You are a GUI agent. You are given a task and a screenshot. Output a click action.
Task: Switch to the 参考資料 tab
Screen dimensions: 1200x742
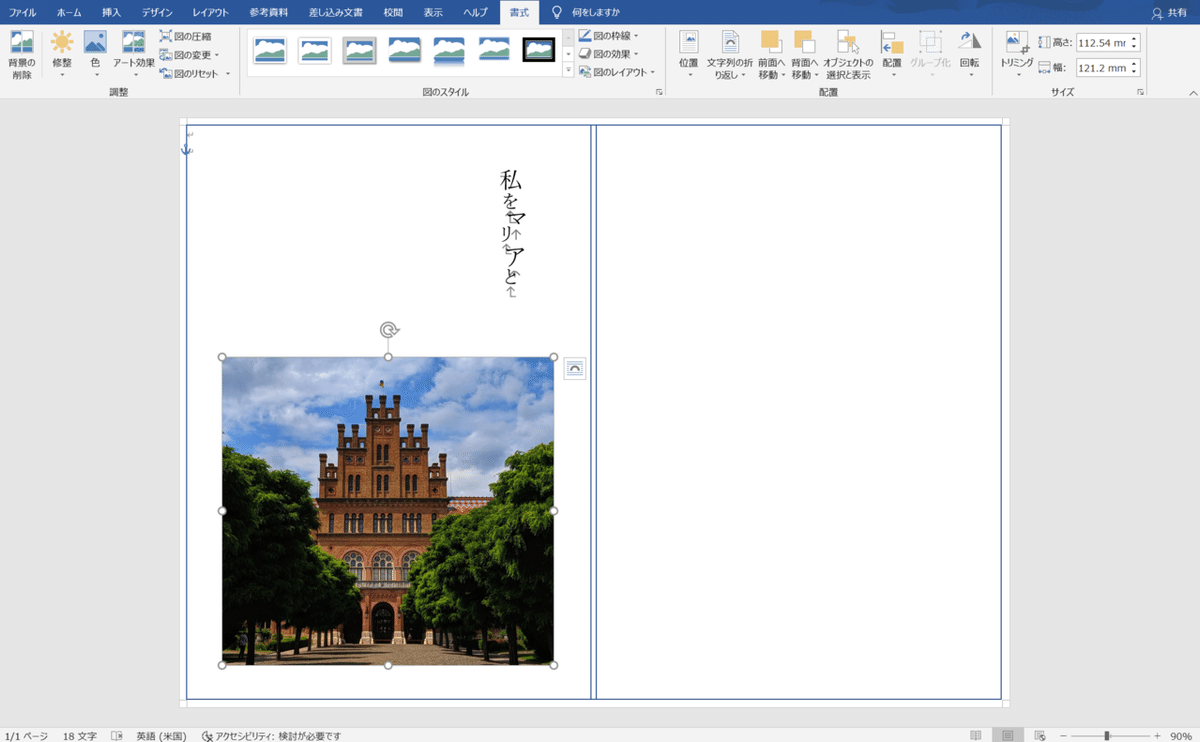[268, 12]
